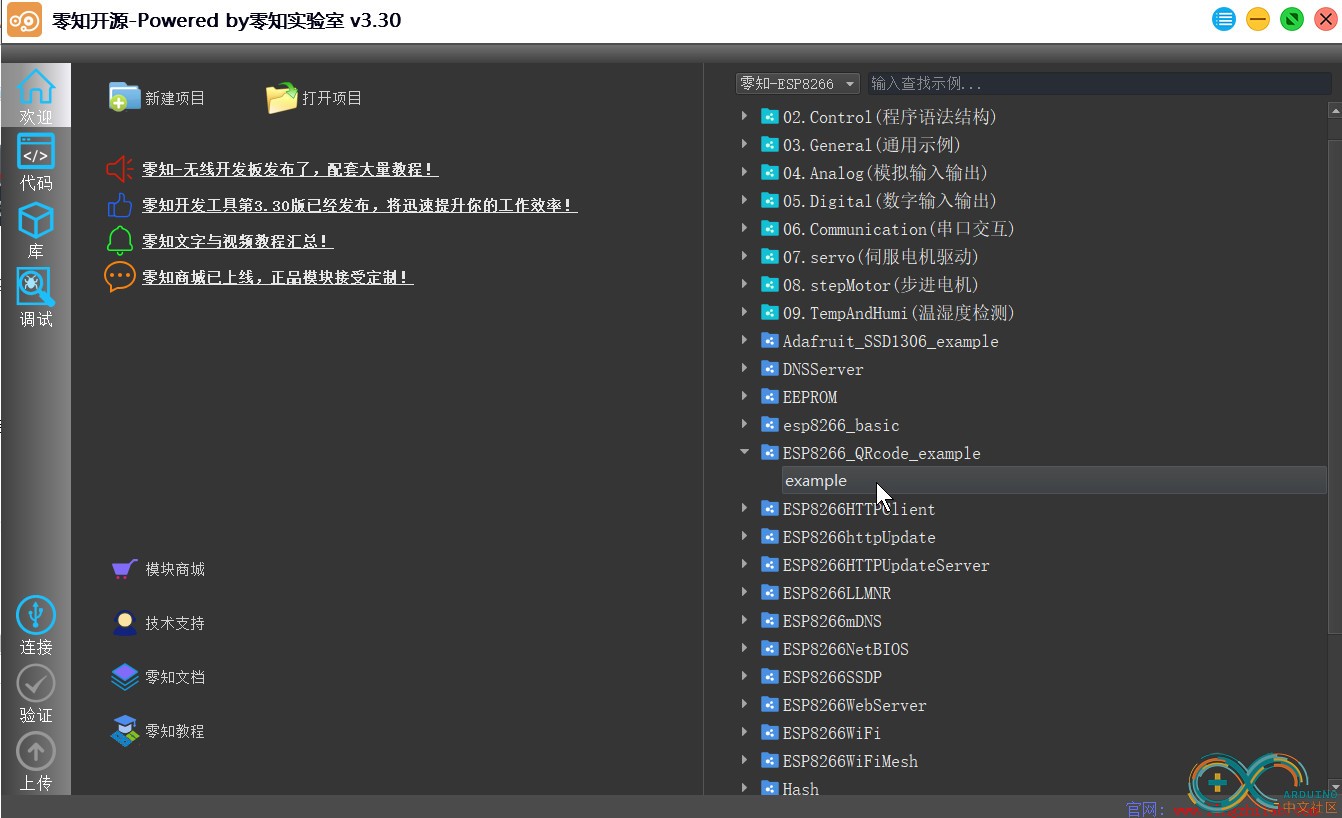Click the 模块商城 shopping cart icon
Image resolution: width=1342 pixels, height=818 pixels.
124,569
